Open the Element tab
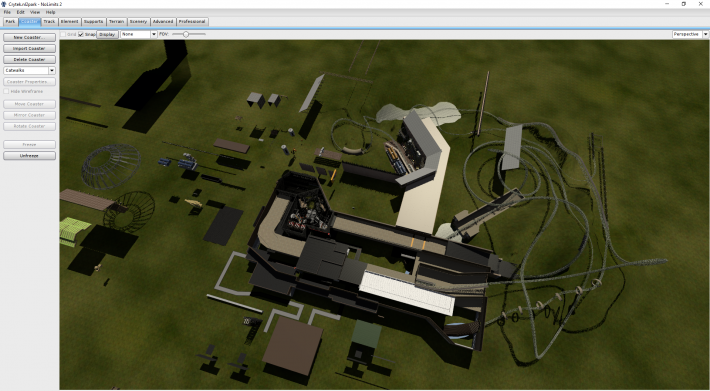 pyautogui.click(x=69, y=21)
